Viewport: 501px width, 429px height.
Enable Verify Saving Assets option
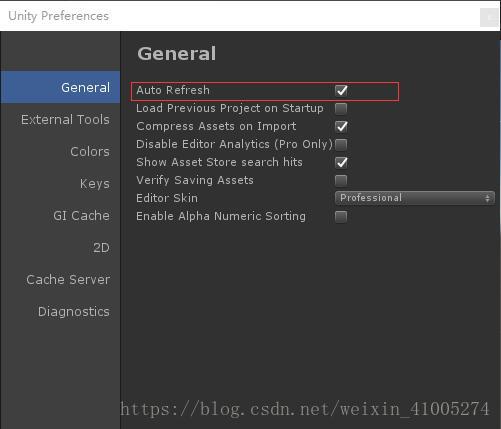[341, 180]
